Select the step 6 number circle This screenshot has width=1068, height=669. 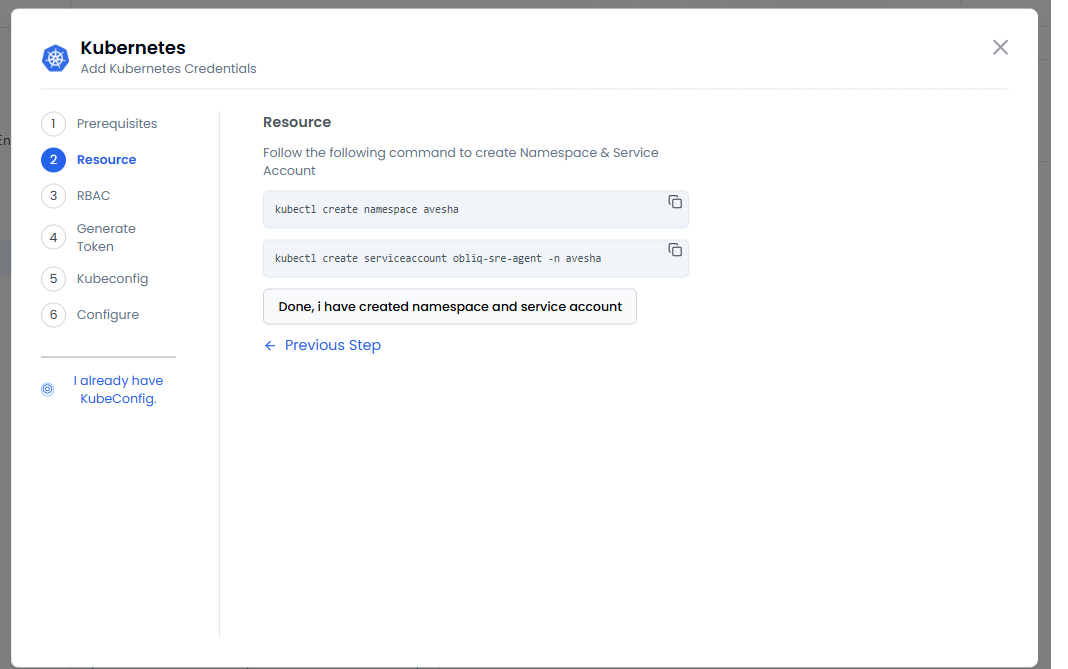[x=53, y=315]
